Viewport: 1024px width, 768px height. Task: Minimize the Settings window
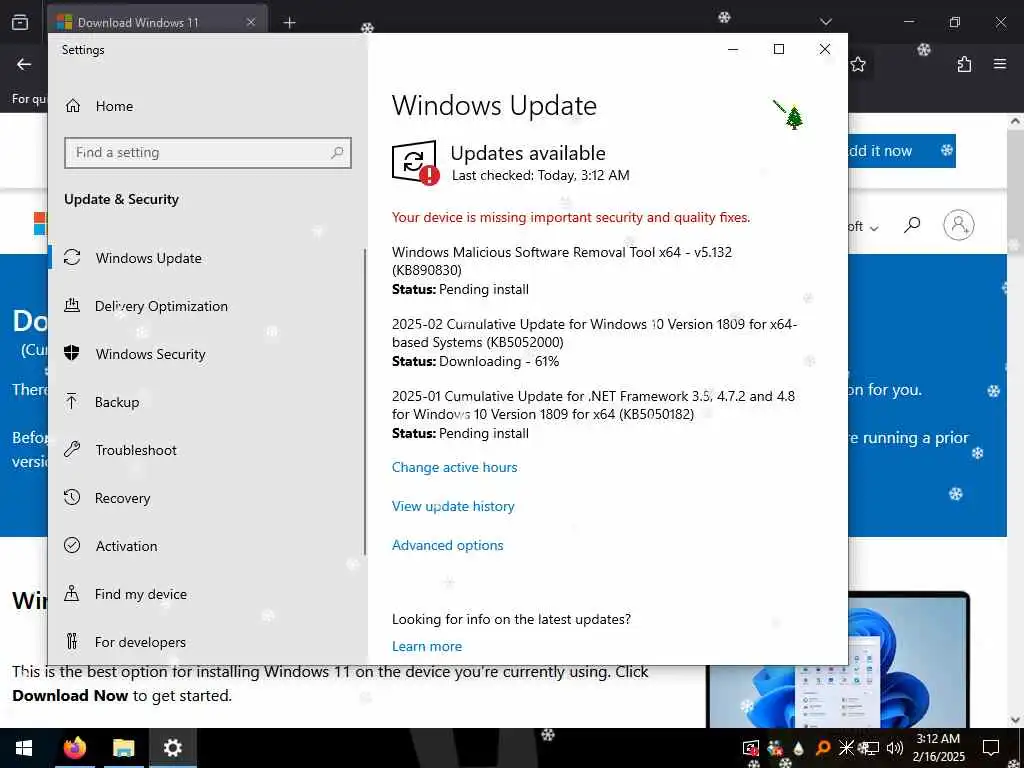[733, 49]
